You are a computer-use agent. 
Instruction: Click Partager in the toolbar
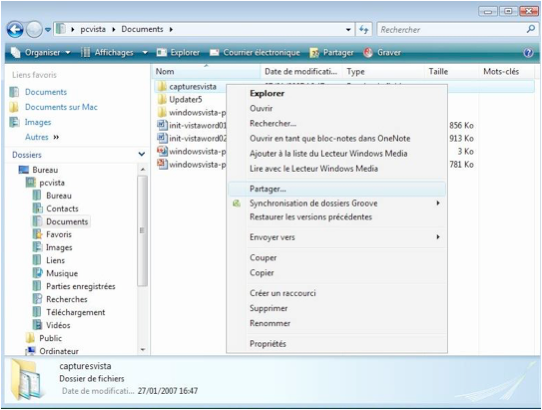coord(332,53)
